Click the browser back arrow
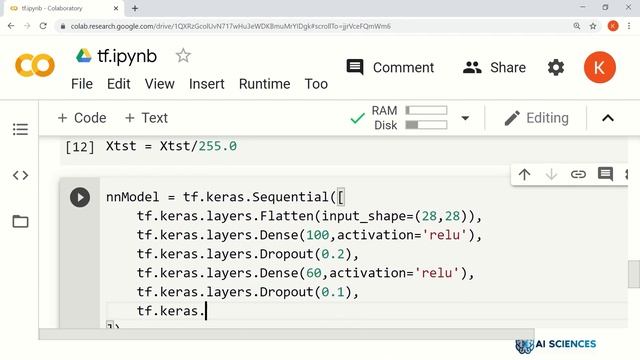Image resolution: width=640 pixels, height=360 pixels. (x=11, y=26)
